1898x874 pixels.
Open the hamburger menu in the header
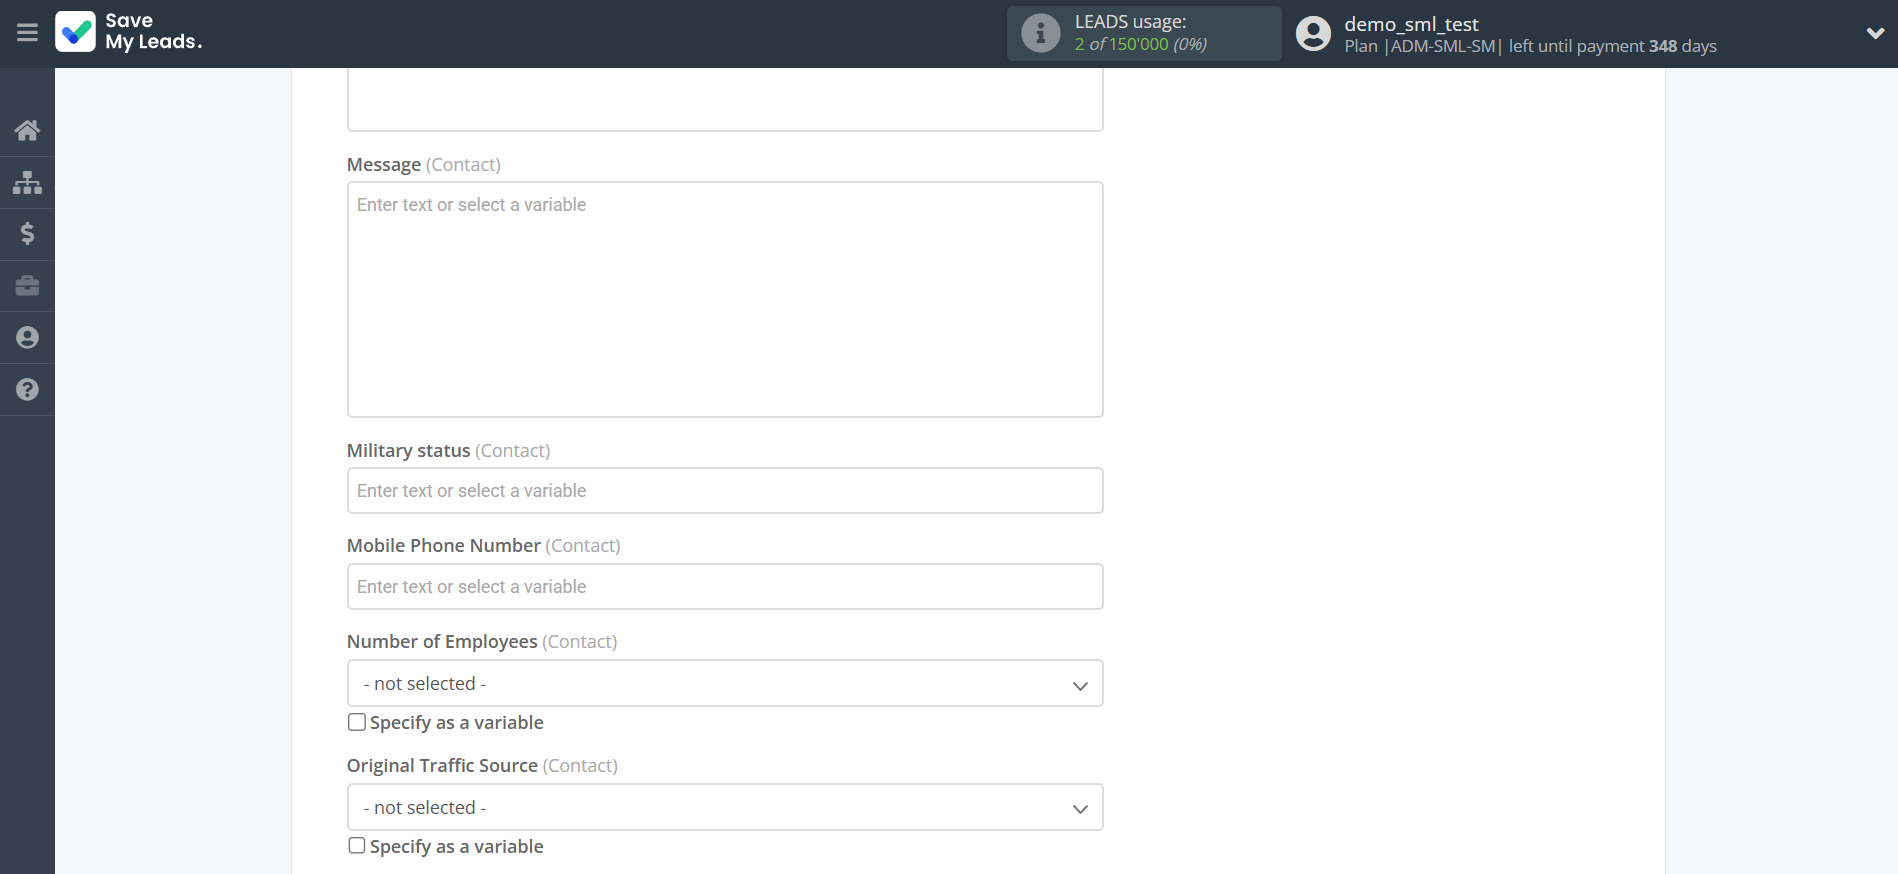(27, 33)
